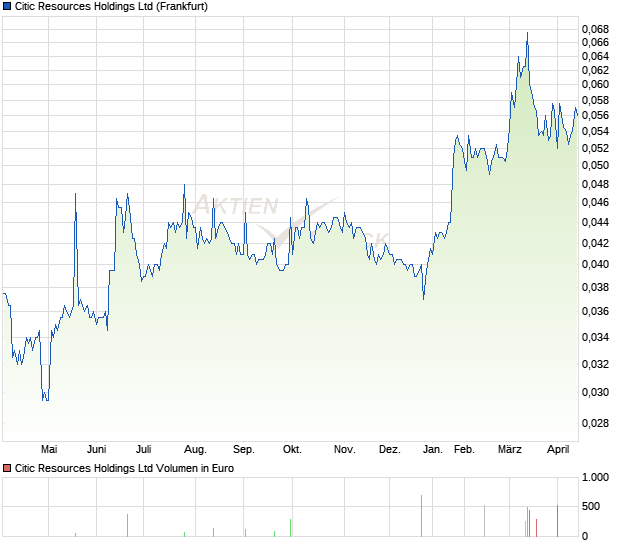Click the 0,064 price axis value
Image resolution: width=620 pixels, height=546 pixels.
point(595,57)
